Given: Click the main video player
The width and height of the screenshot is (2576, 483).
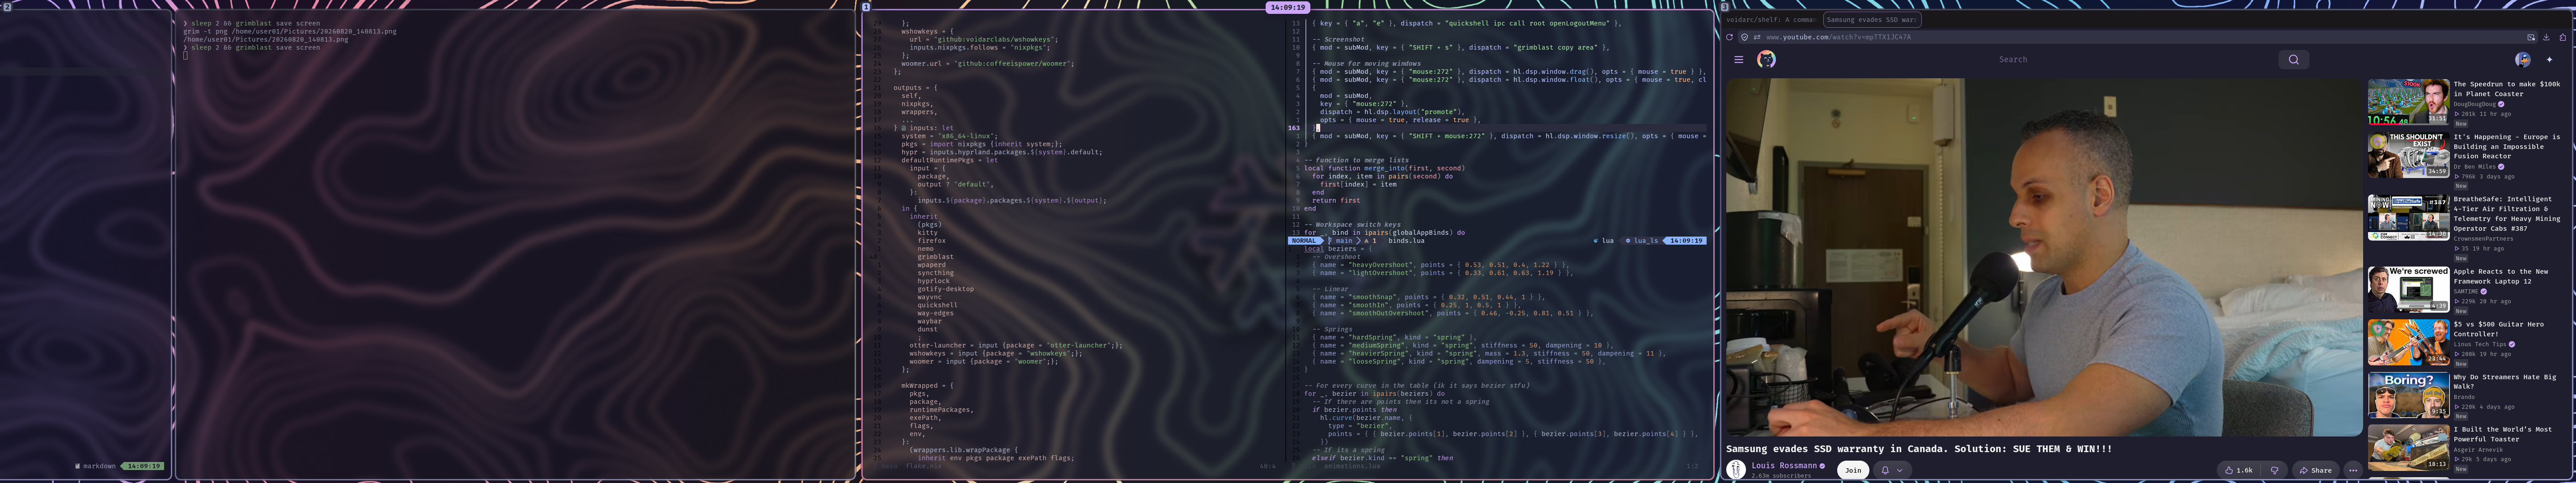Looking at the screenshot, I should pyautogui.click(x=2044, y=257).
